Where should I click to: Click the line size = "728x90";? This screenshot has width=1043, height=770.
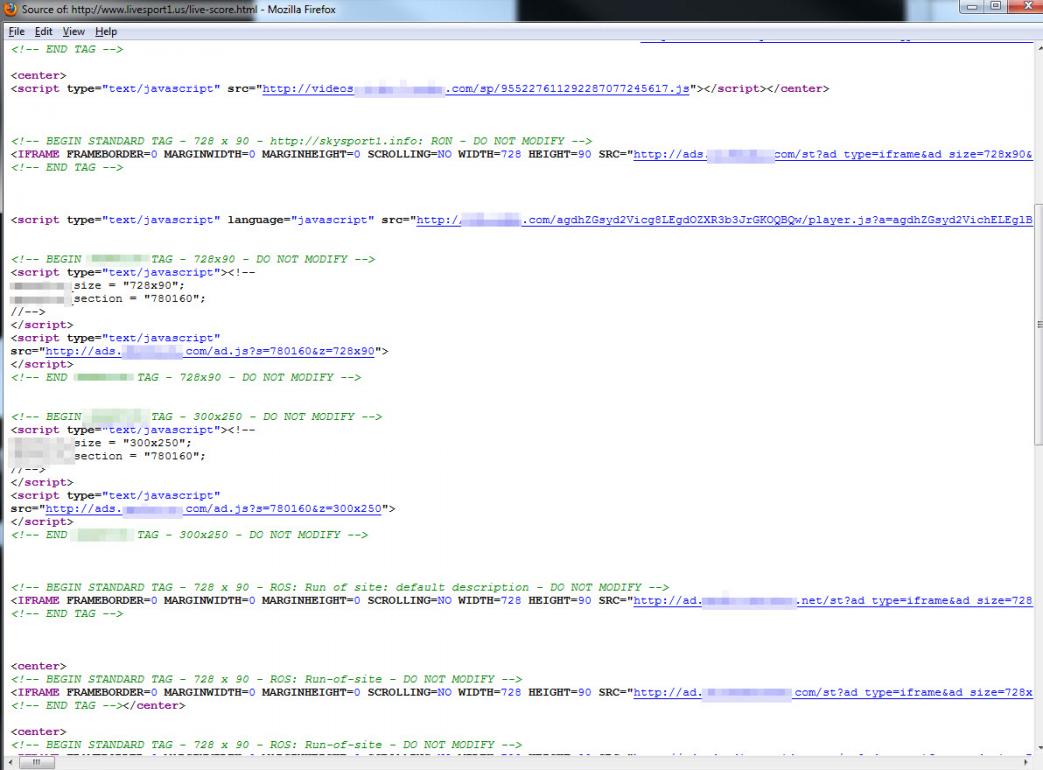pos(98,285)
